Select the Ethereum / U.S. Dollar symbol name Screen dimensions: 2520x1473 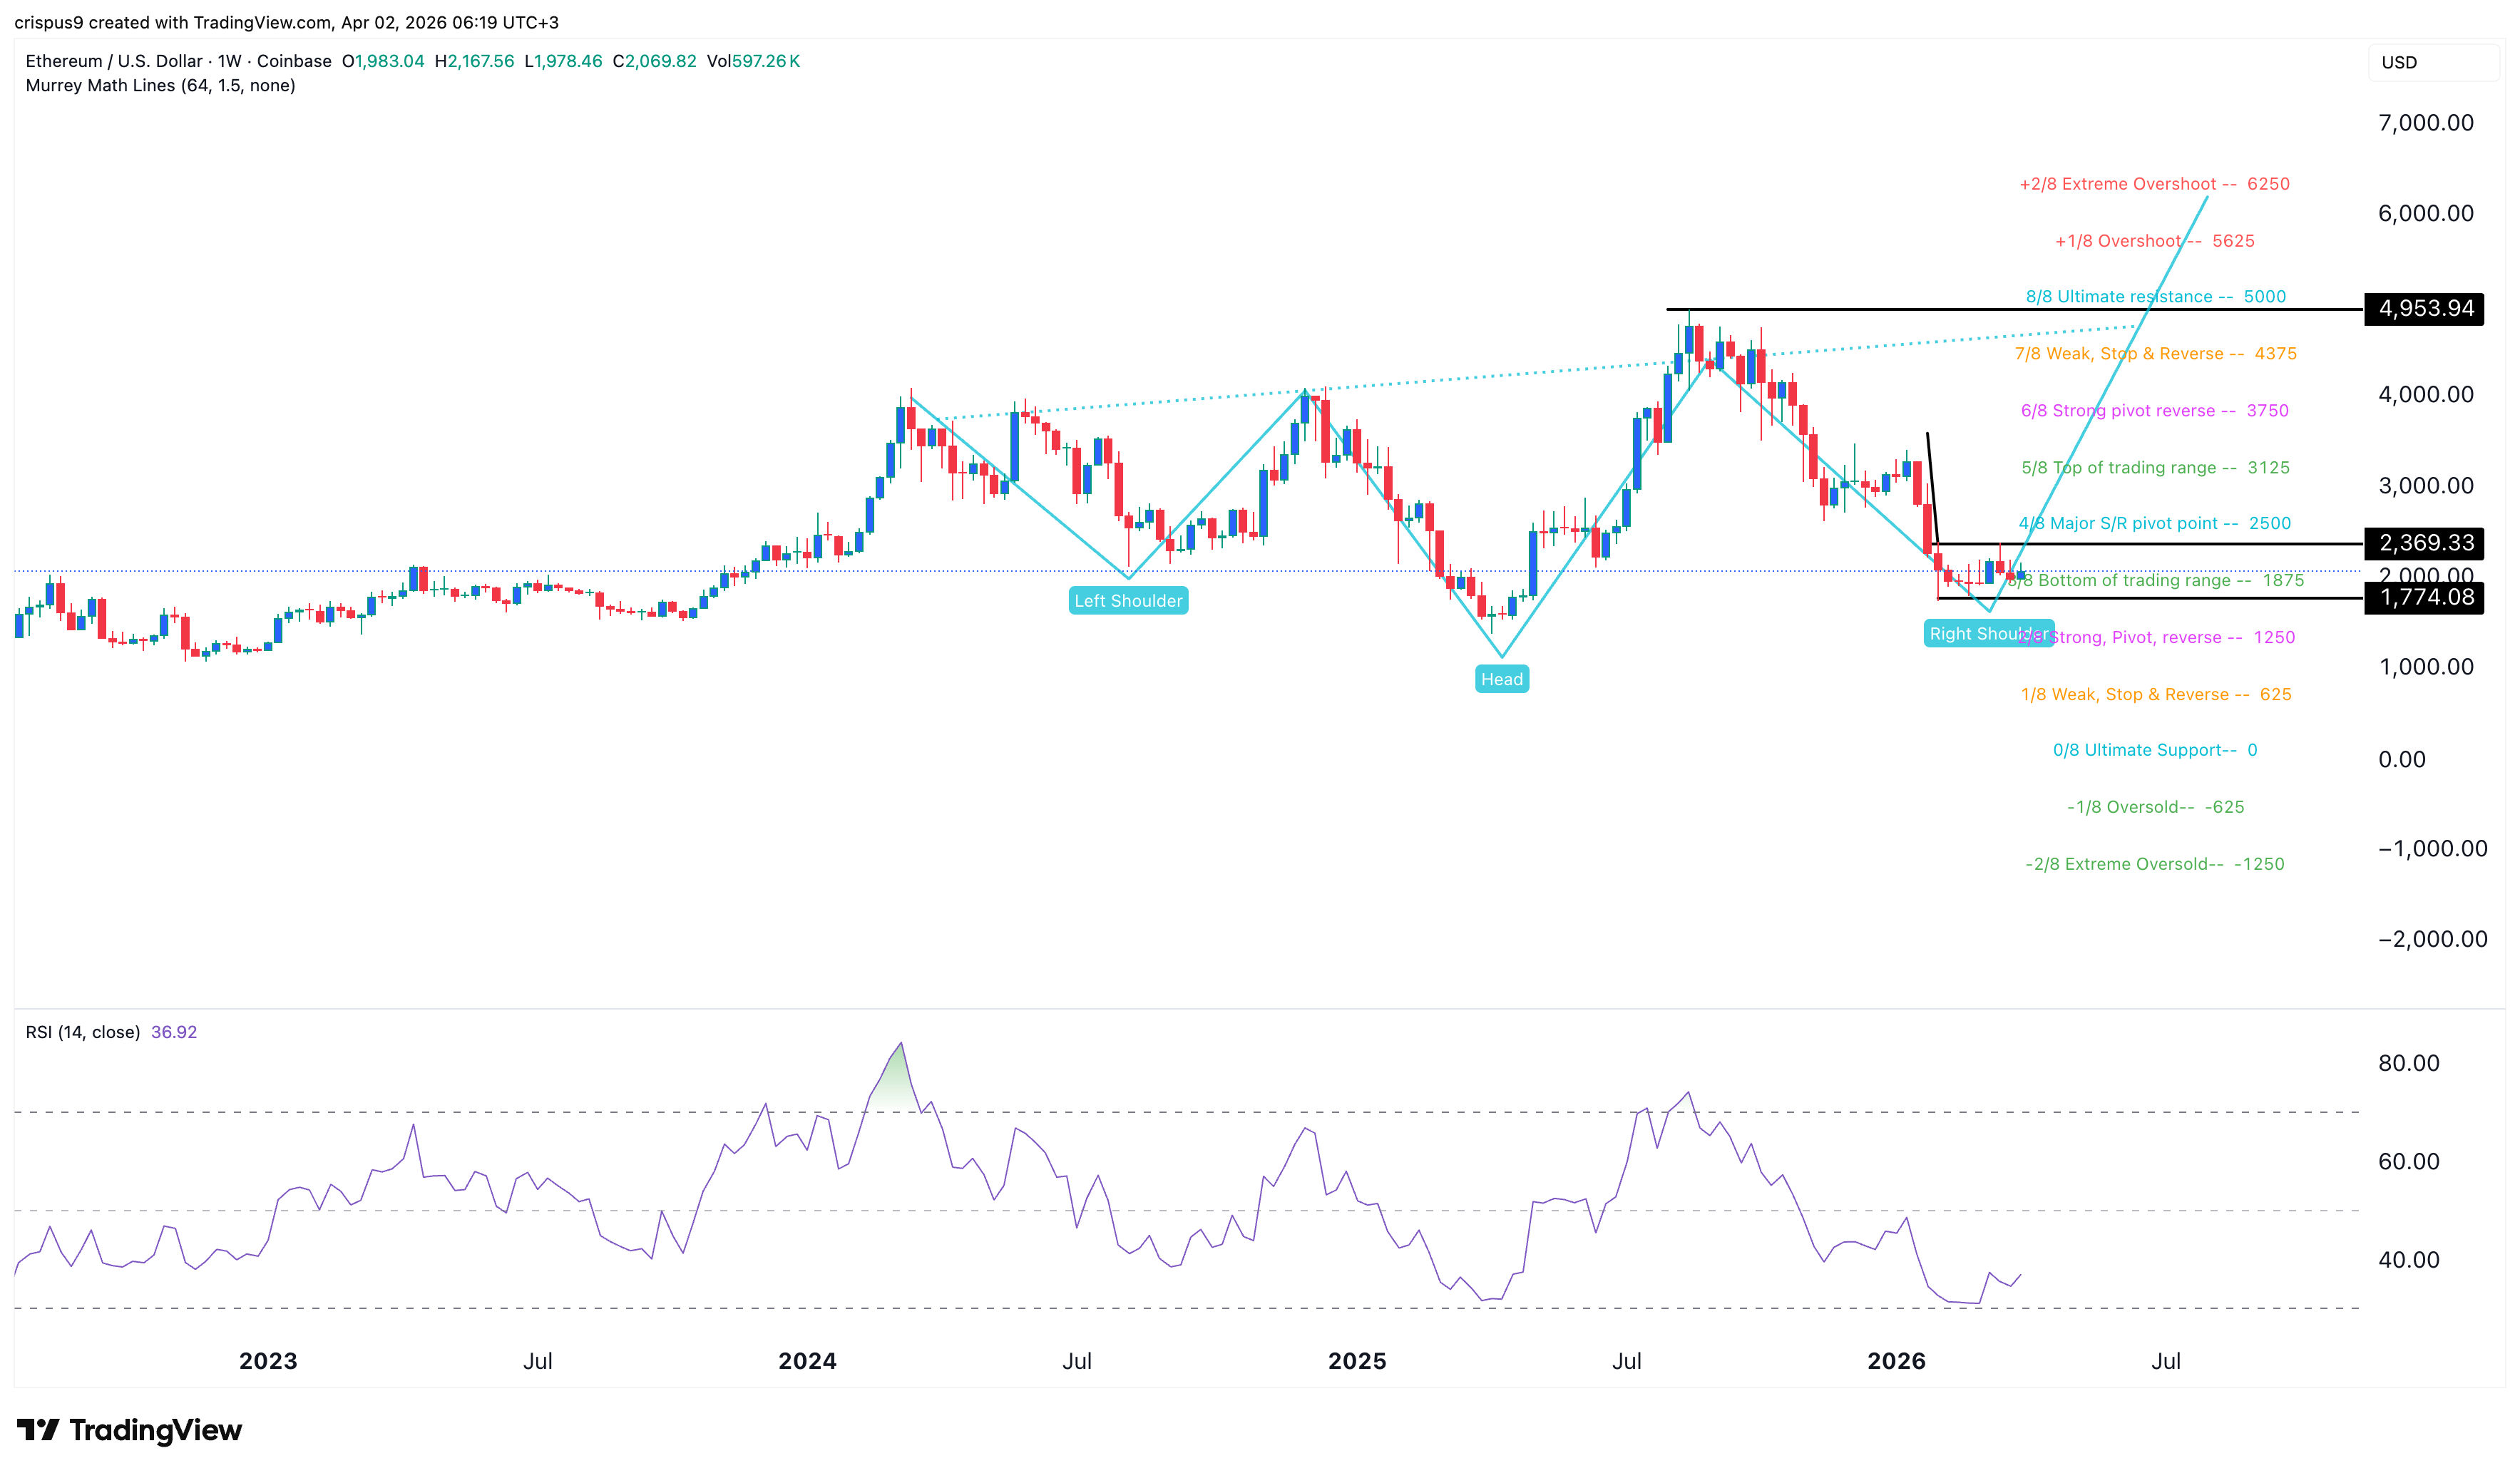[x=110, y=61]
